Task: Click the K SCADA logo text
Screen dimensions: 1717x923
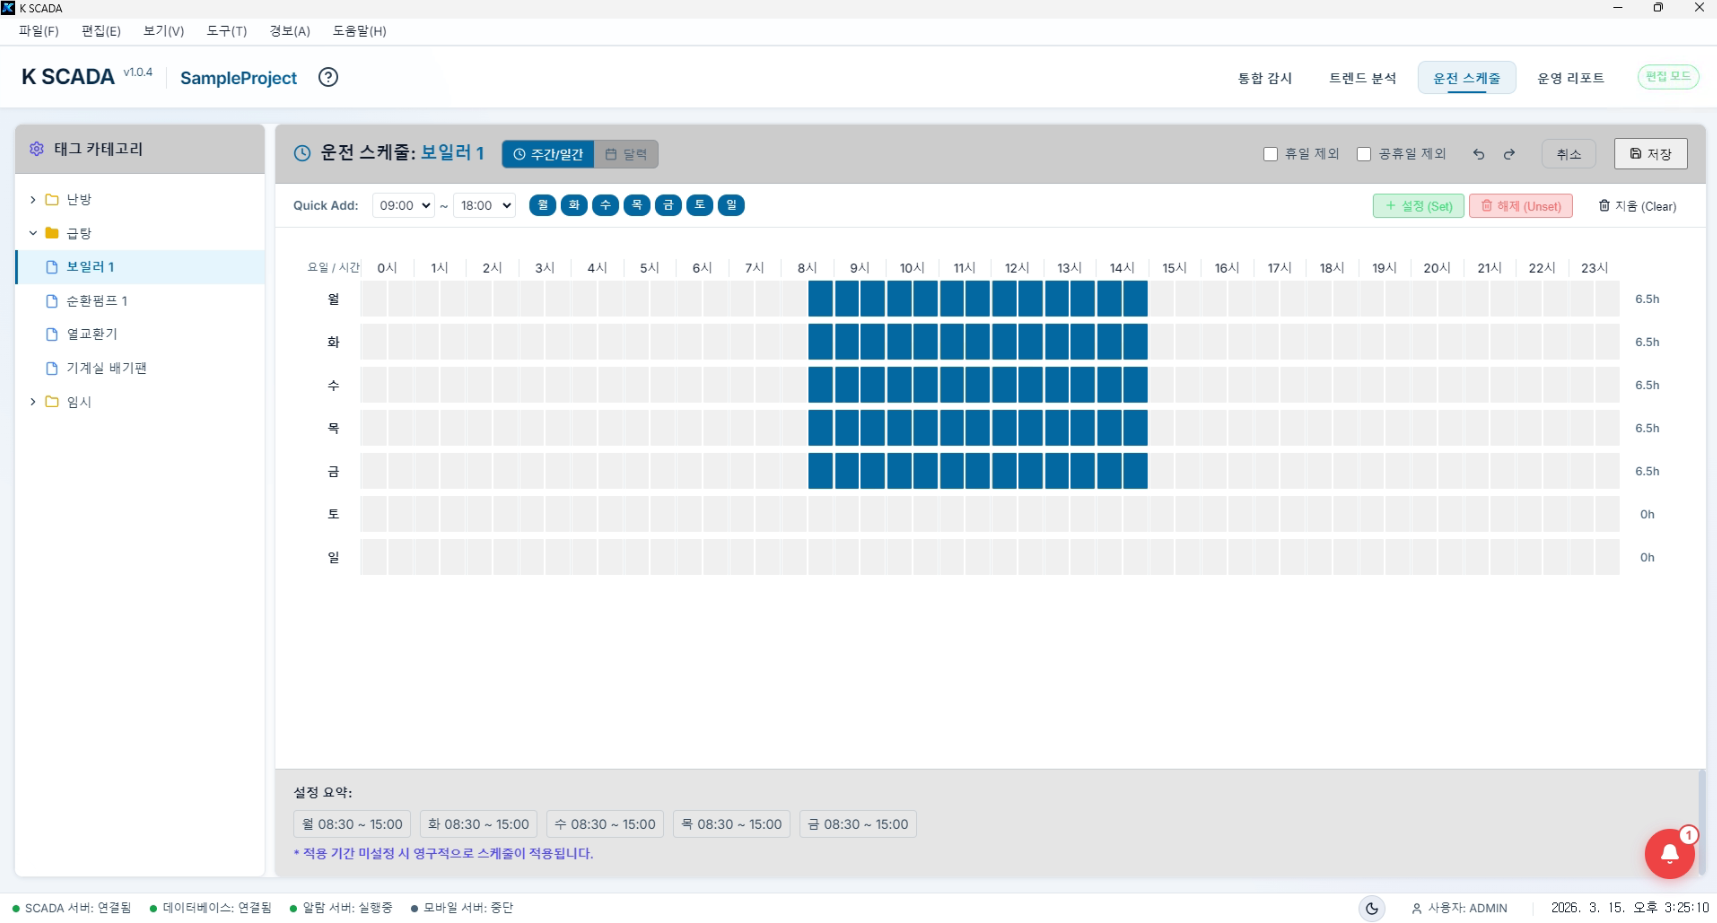Action: [x=68, y=77]
